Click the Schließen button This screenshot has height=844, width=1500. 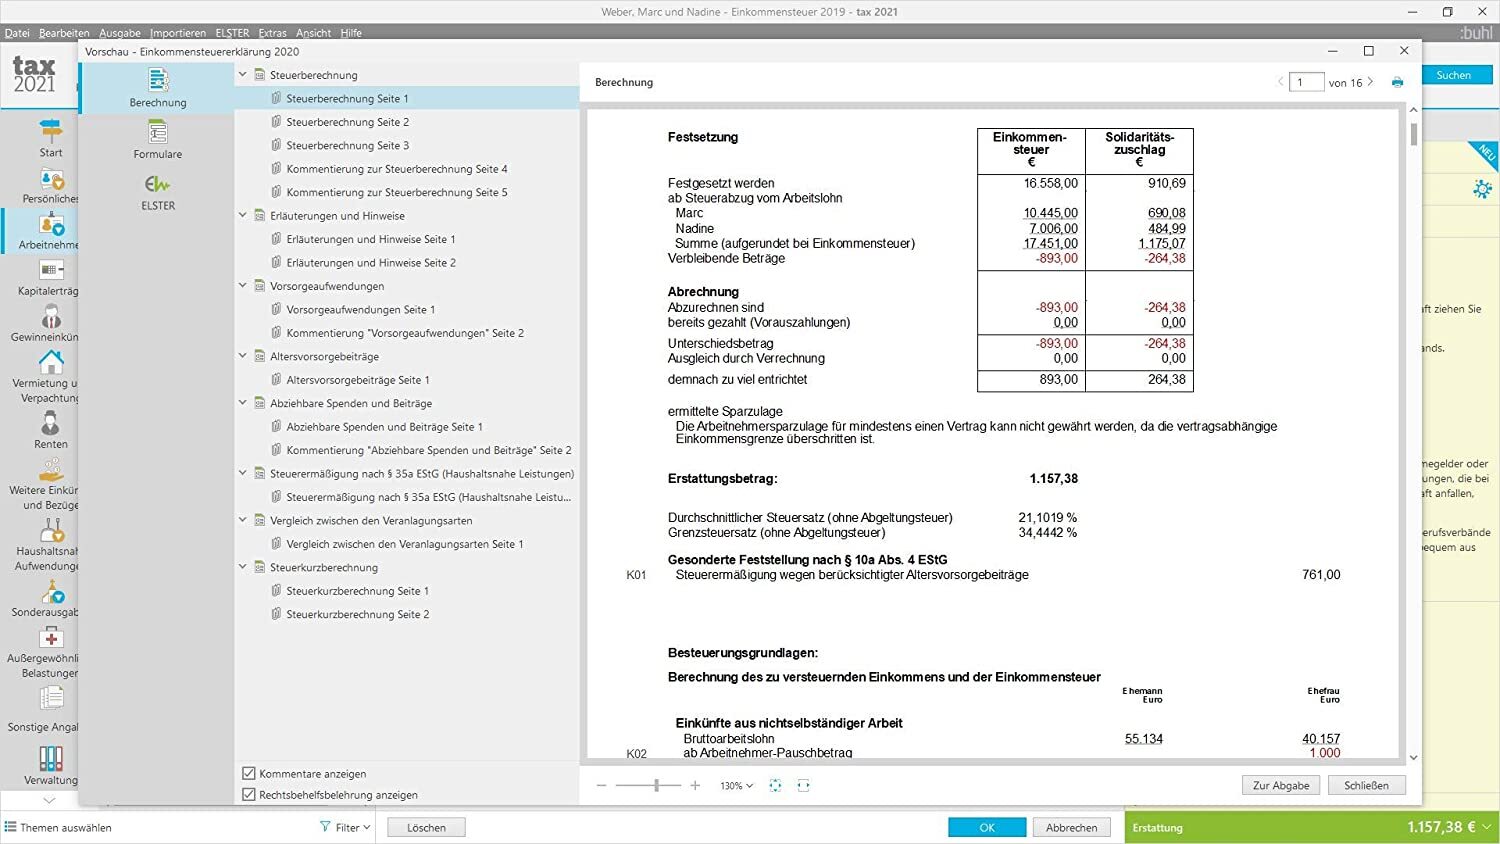[x=1366, y=785]
